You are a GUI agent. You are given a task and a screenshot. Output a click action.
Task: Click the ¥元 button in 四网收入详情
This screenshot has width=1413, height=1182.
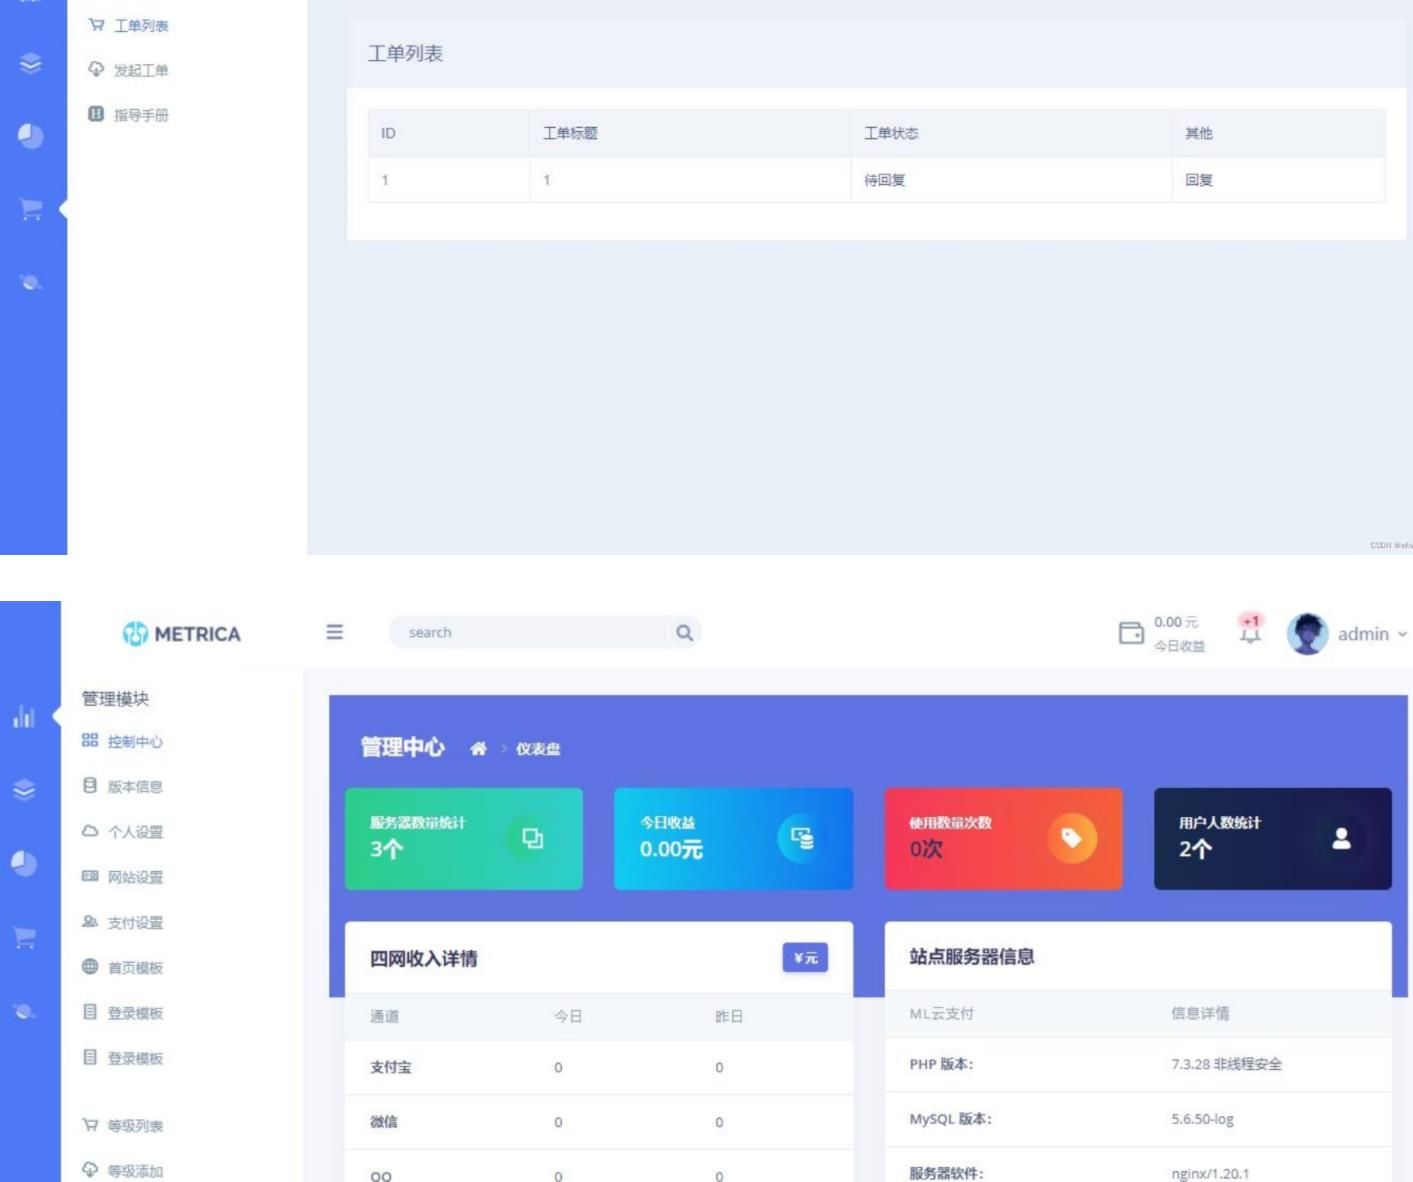[804, 957]
